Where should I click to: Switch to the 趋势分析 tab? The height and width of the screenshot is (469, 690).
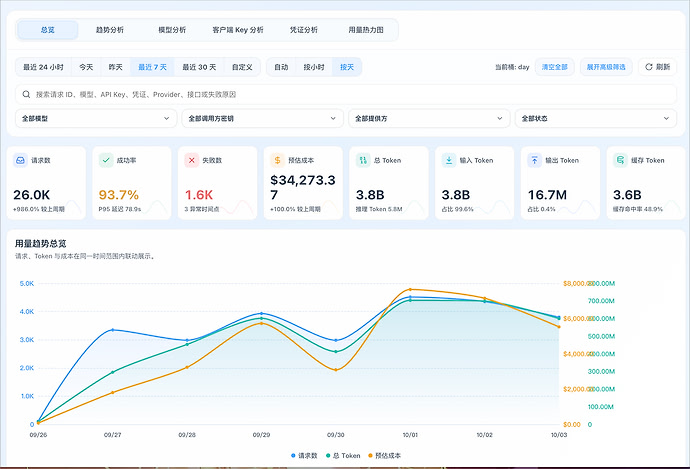pos(110,30)
